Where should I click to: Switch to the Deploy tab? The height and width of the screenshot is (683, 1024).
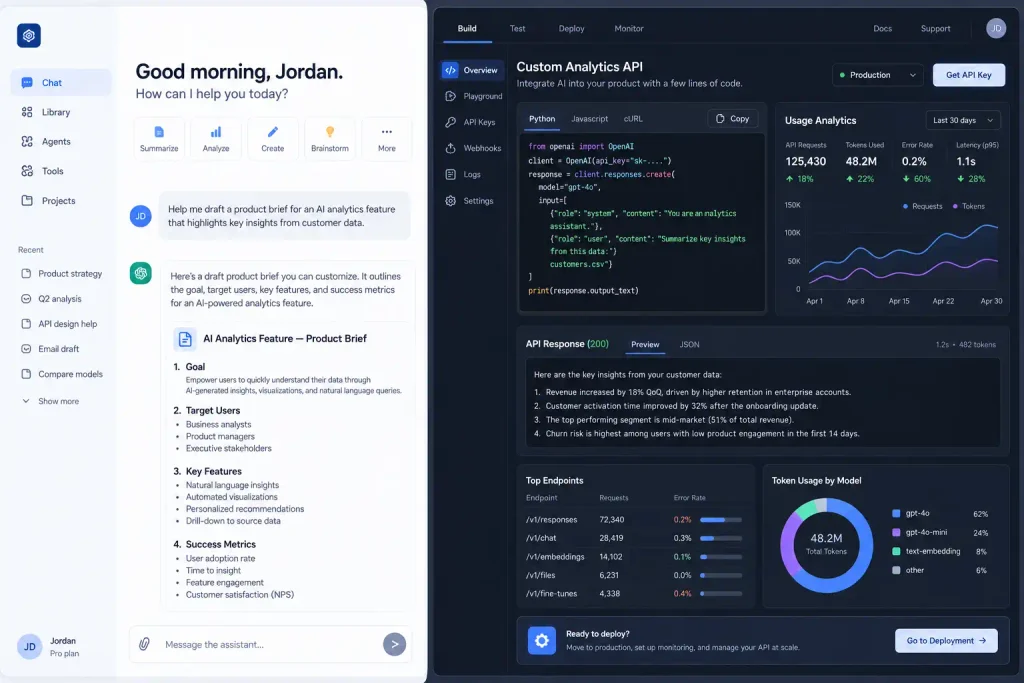571,29
